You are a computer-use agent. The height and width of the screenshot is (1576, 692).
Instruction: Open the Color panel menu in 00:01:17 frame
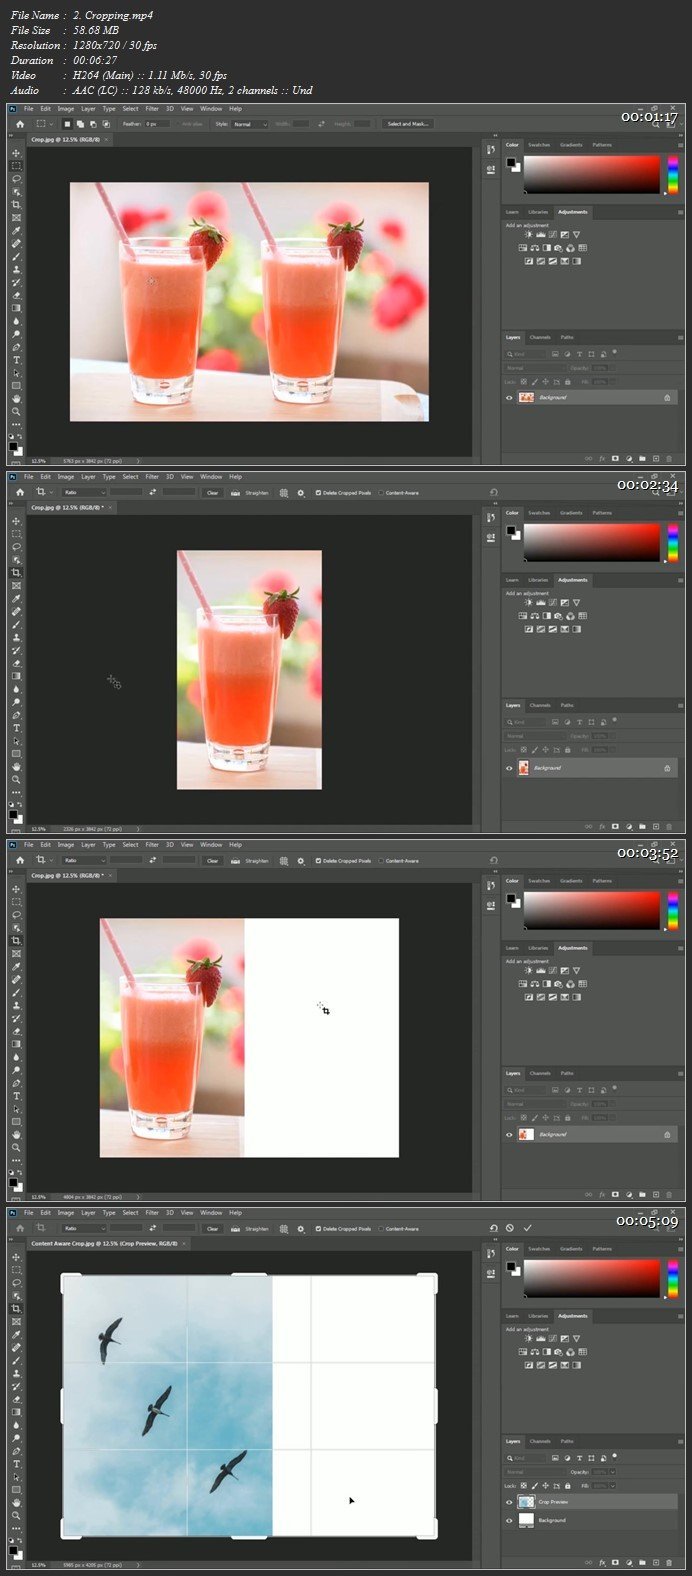pyautogui.click(x=680, y=145)
